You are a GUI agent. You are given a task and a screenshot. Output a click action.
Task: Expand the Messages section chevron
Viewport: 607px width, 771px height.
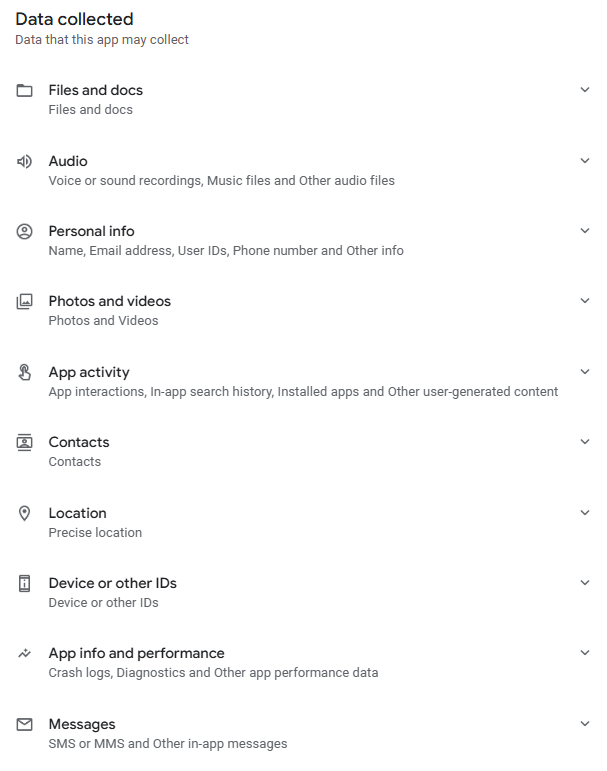pyautogui.click(x=585, y=723)
